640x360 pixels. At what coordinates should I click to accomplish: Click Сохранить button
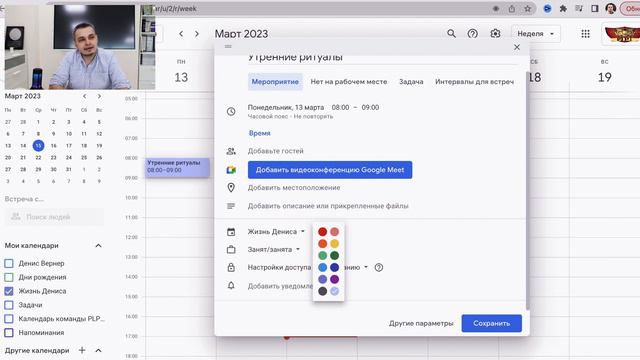coord(491,323)
